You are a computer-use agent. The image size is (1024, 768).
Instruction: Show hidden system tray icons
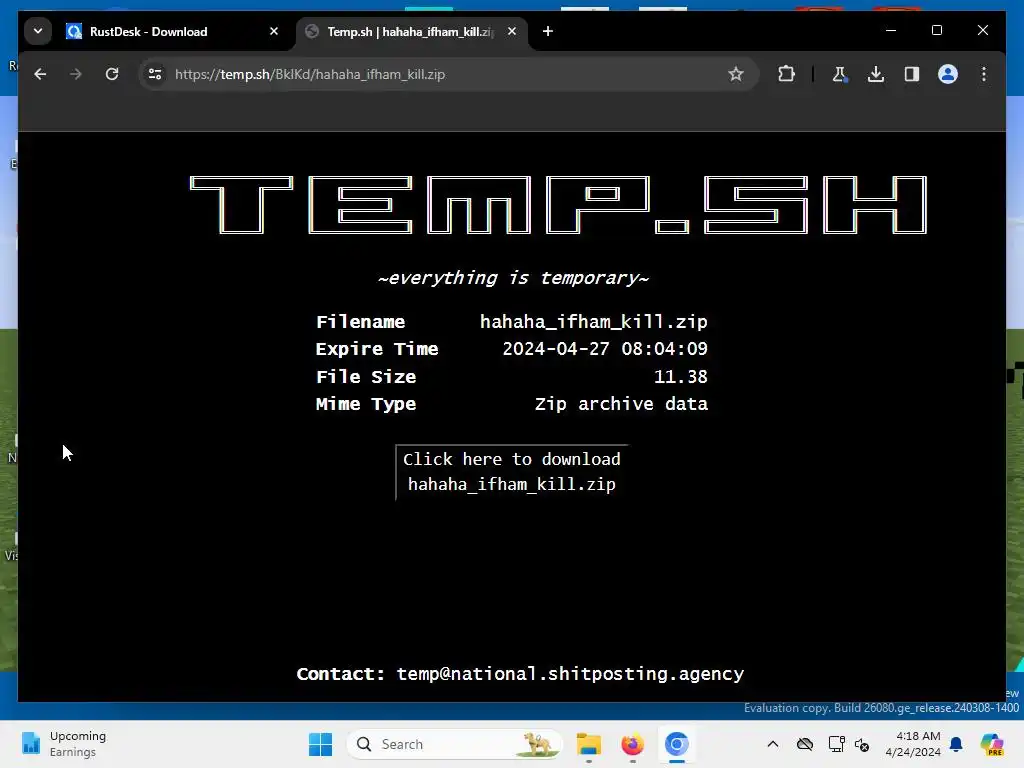coord(773,744)
